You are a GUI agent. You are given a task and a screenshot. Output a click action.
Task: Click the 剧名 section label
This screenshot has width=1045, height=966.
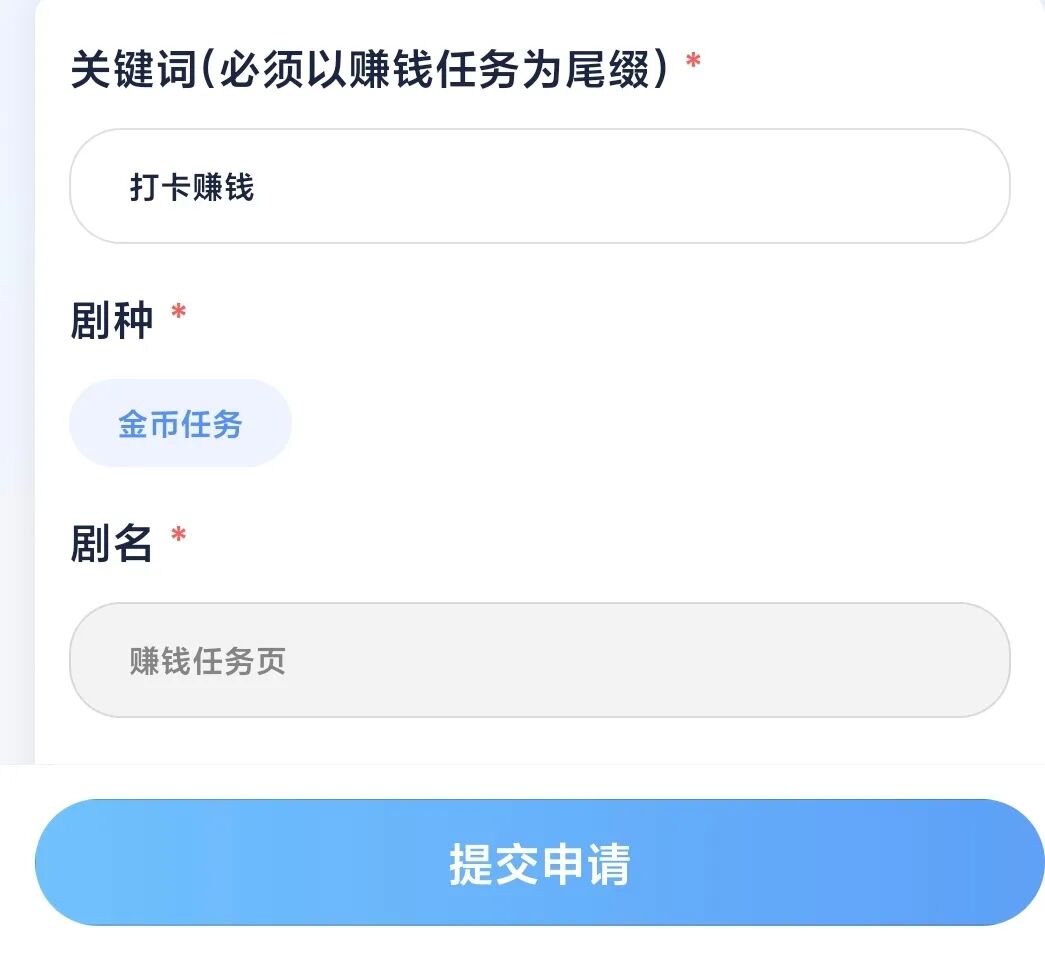[x=112, y=543]
